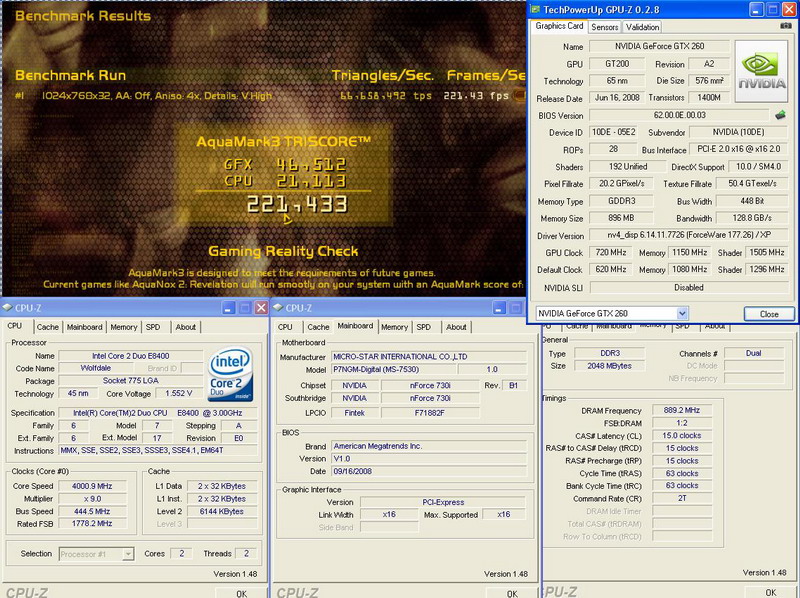Select About tab in CPU-Z mainboard window
The height and width of the screenshot is (598, 800).
pyautogui.click(x=456, y=327)
